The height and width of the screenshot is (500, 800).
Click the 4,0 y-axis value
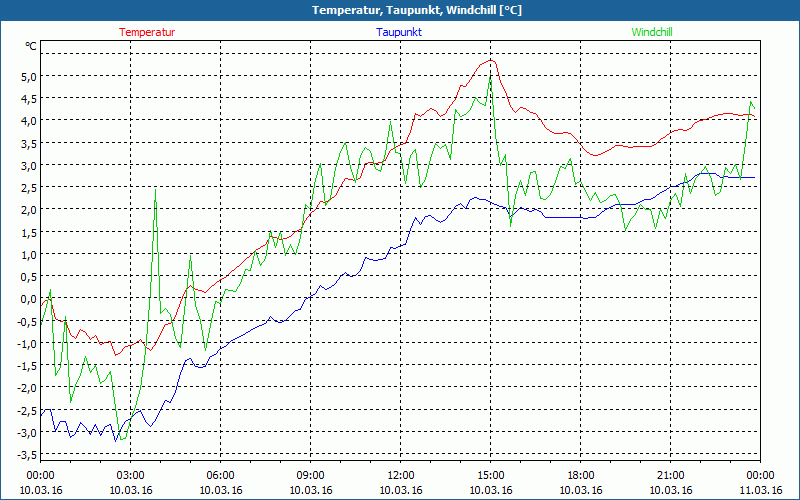[x=29, y=121]
